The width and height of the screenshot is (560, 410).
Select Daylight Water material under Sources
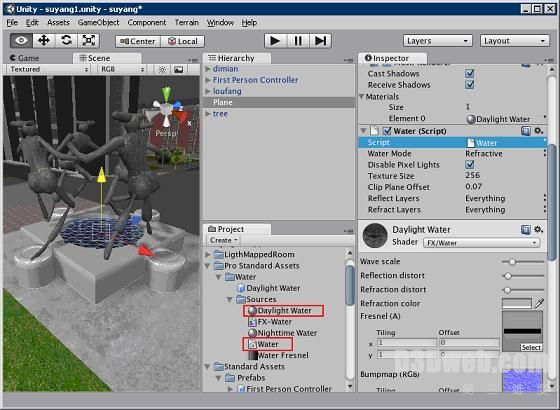(x=284, y=311)
